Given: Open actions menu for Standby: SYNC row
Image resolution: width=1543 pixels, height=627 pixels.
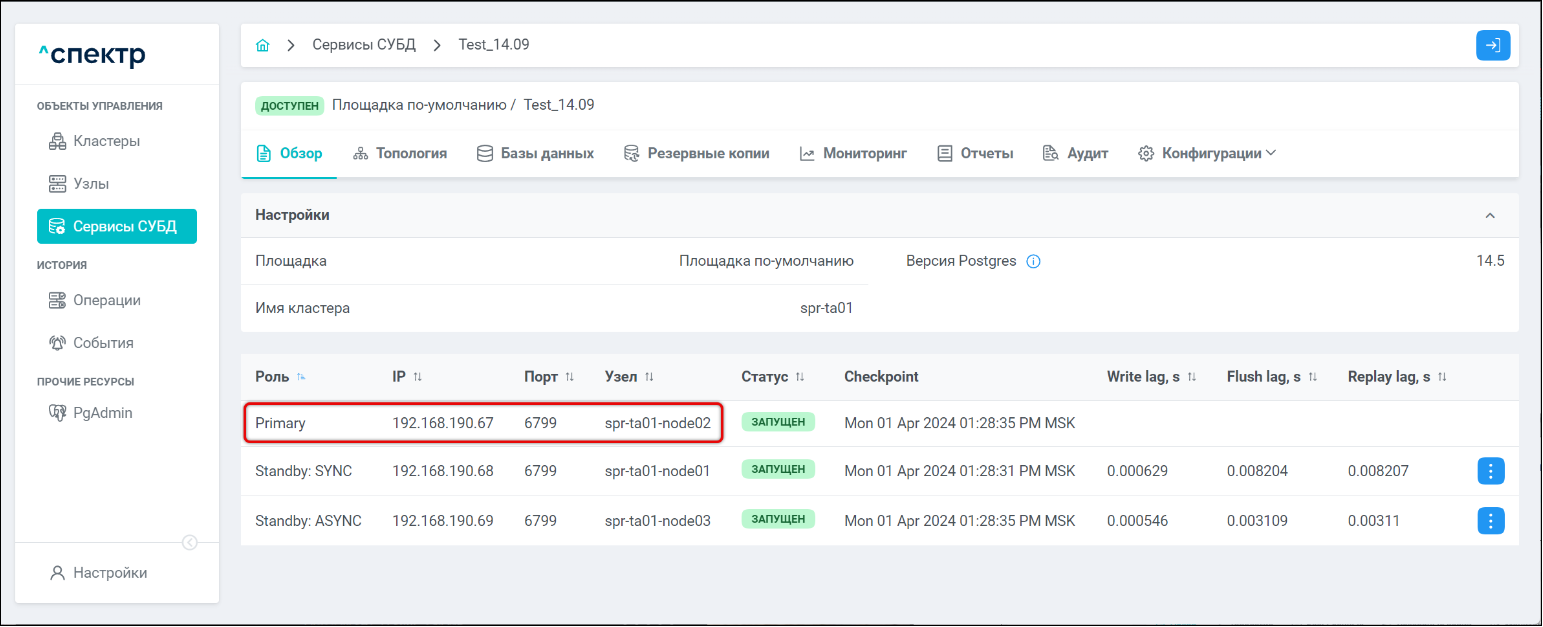Looking at the screenshot, I should 1490,471.
